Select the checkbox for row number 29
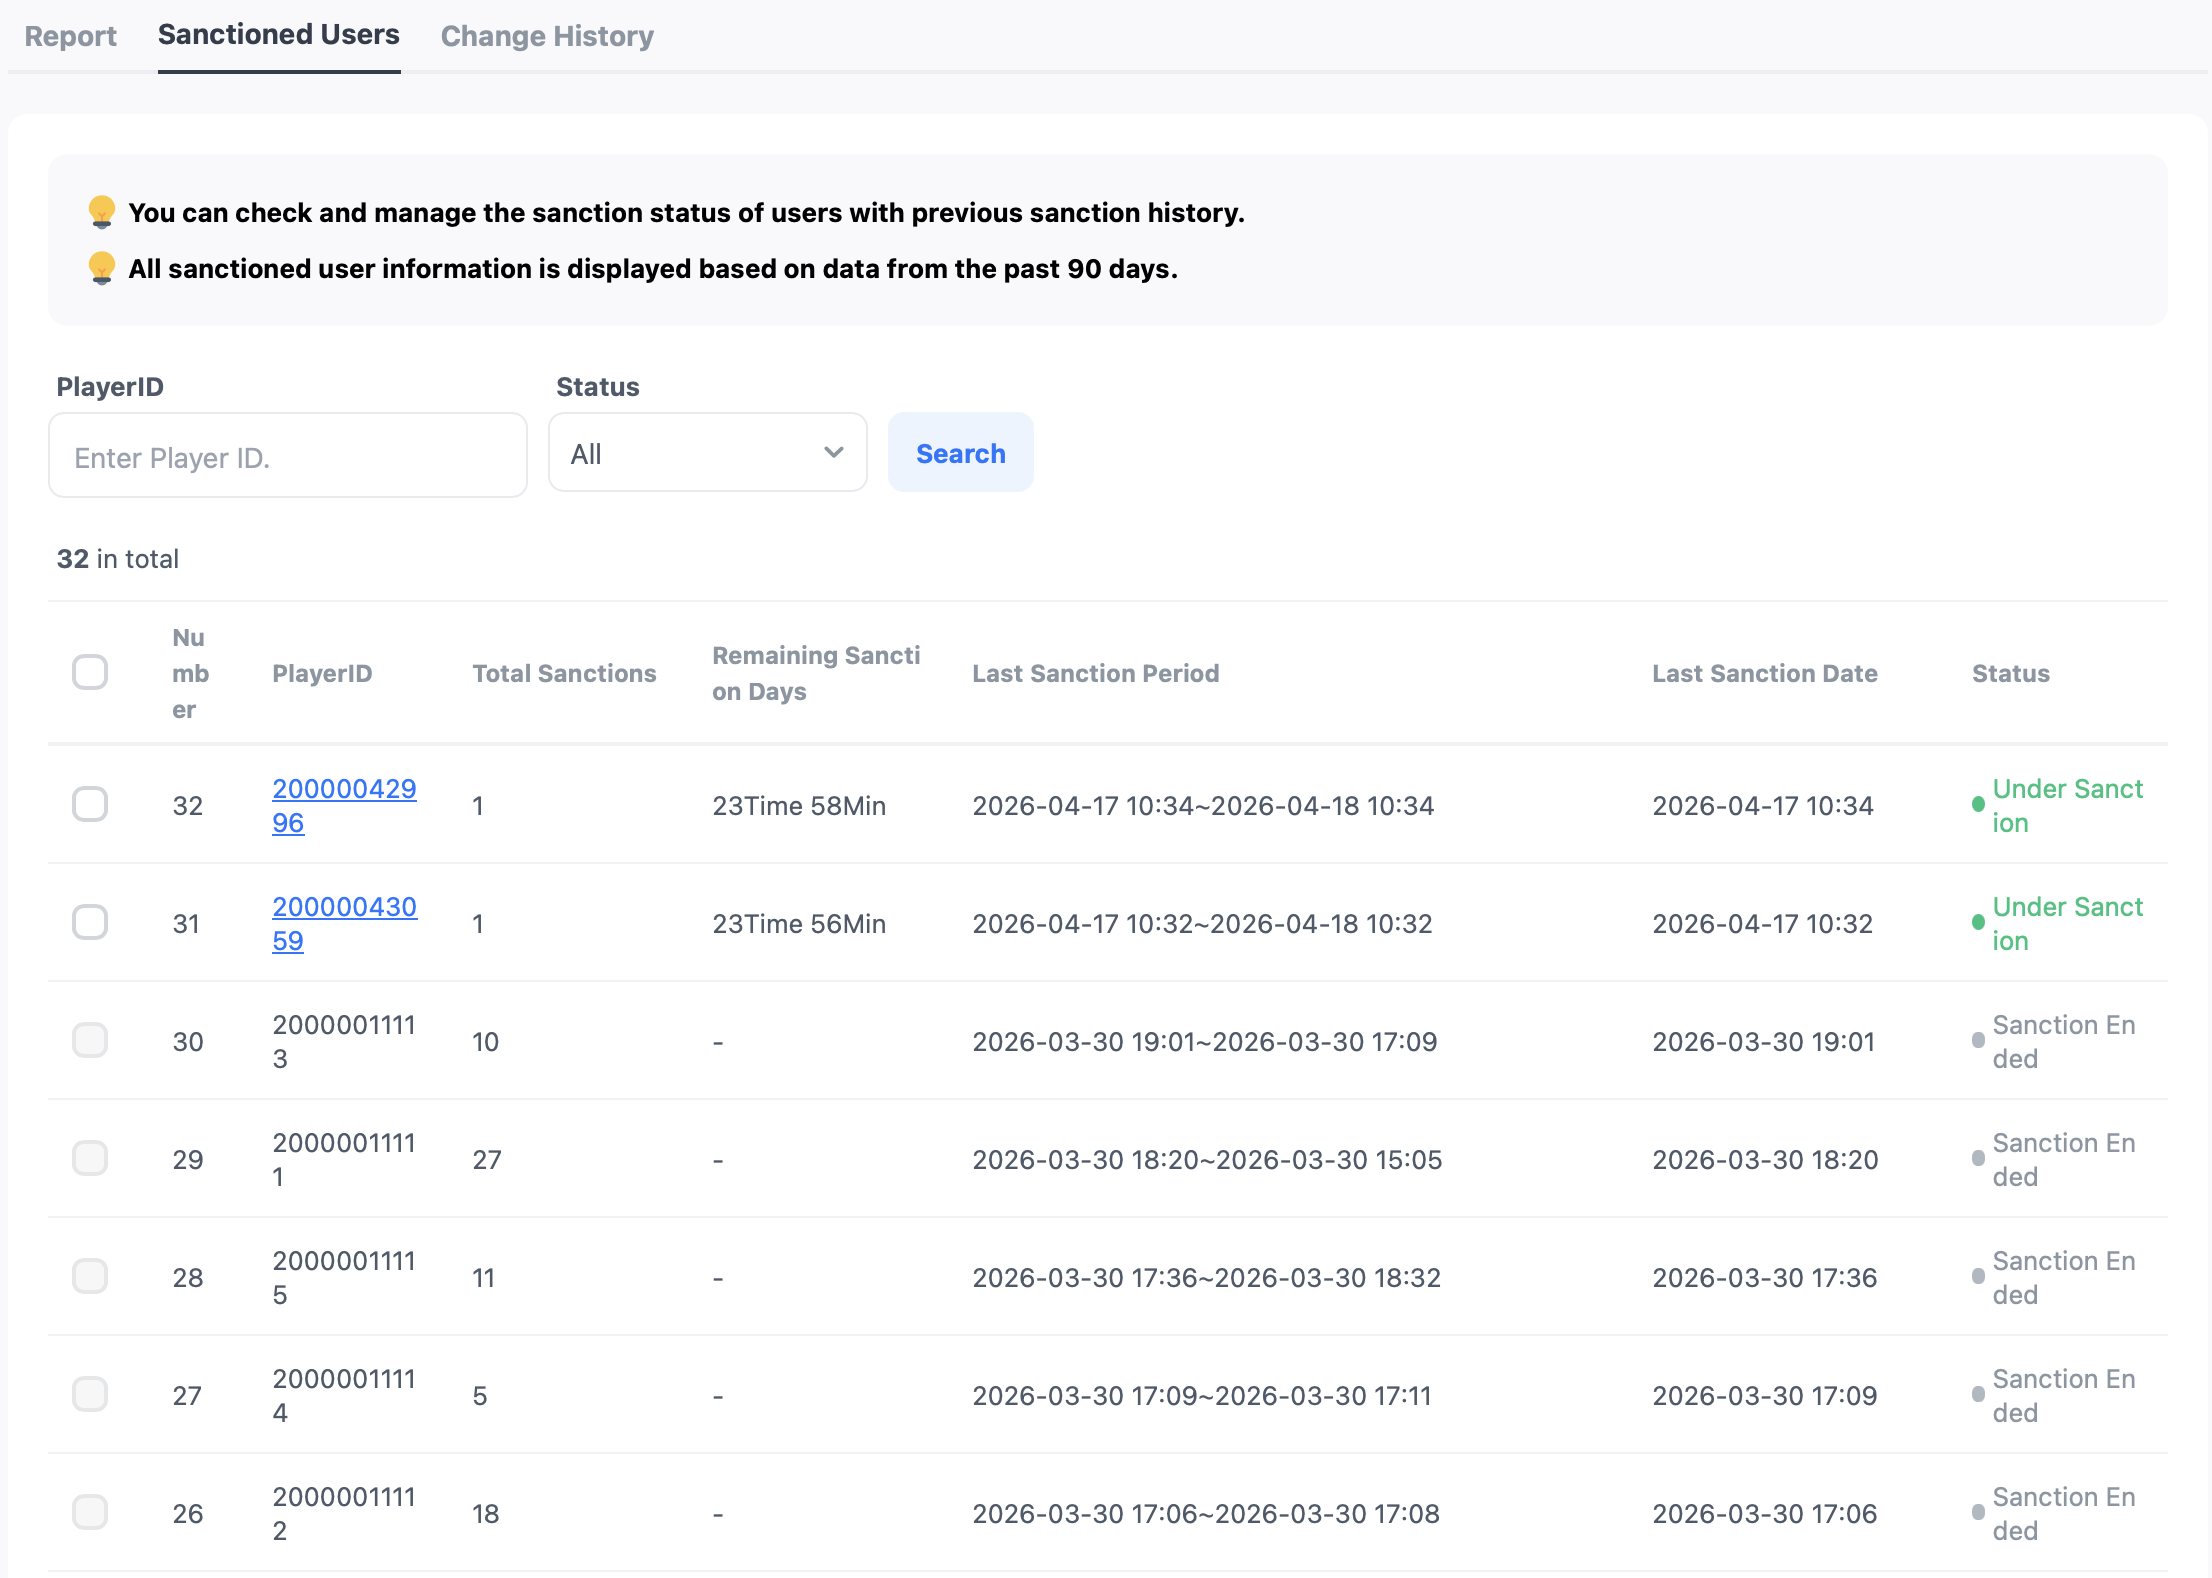This screenshot has width=2212, height=1578. (90, 1158)
